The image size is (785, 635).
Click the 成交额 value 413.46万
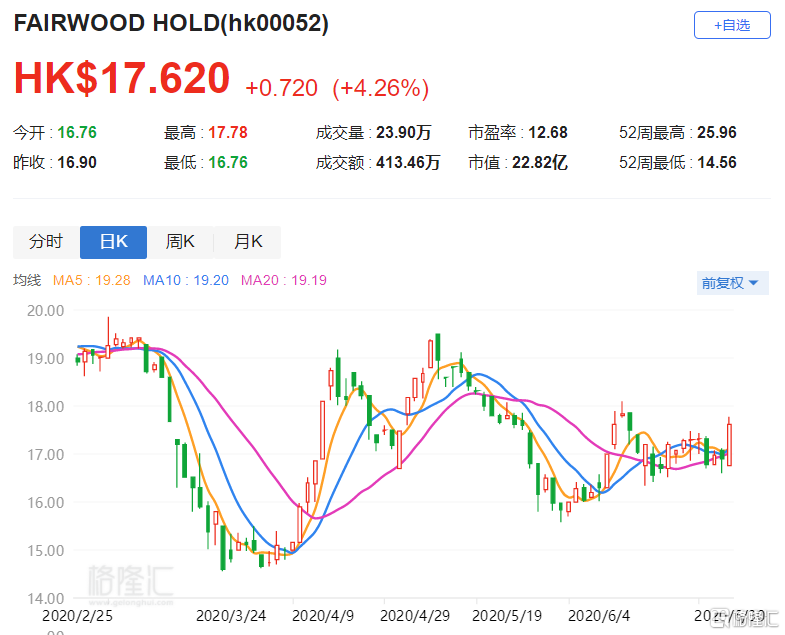(x=408, y=163)
